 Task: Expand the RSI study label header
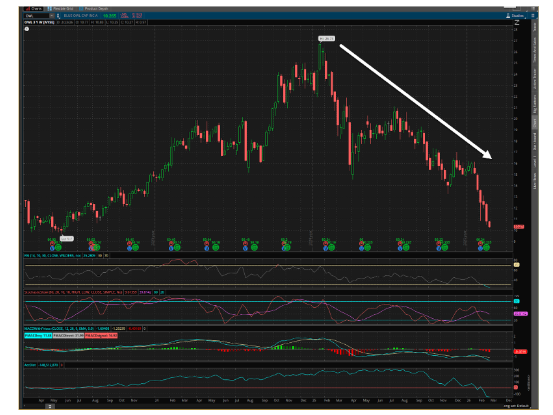point(53,255)
